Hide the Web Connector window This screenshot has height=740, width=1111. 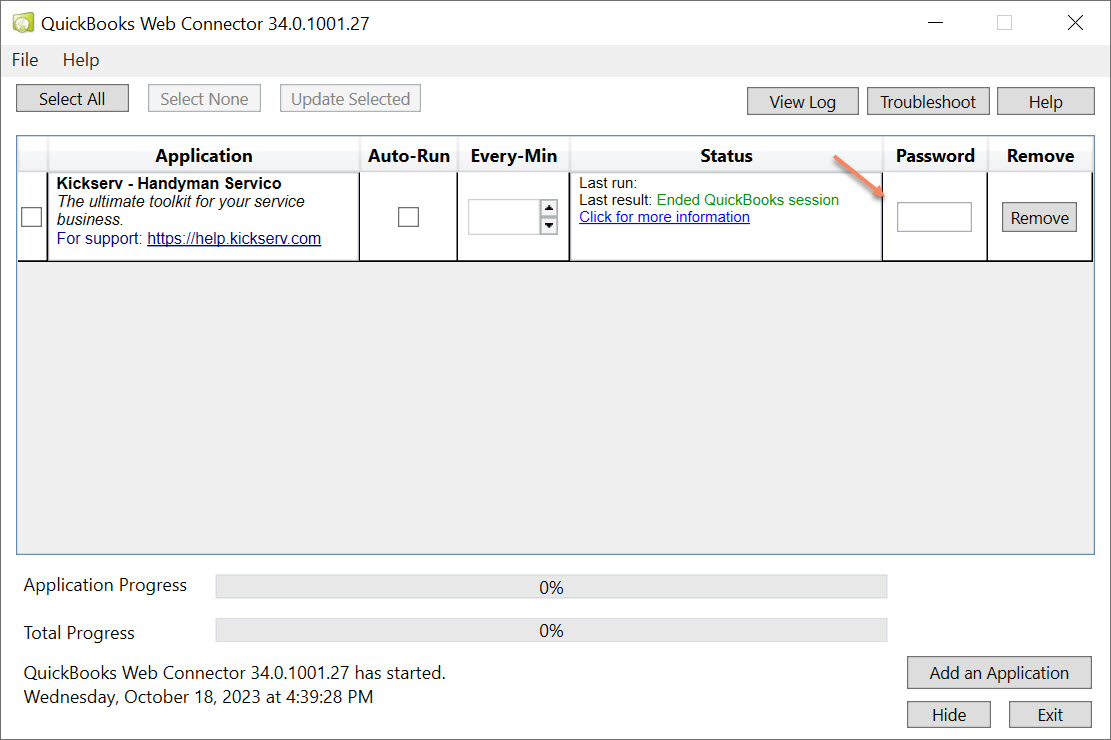(x=949, y=714)
